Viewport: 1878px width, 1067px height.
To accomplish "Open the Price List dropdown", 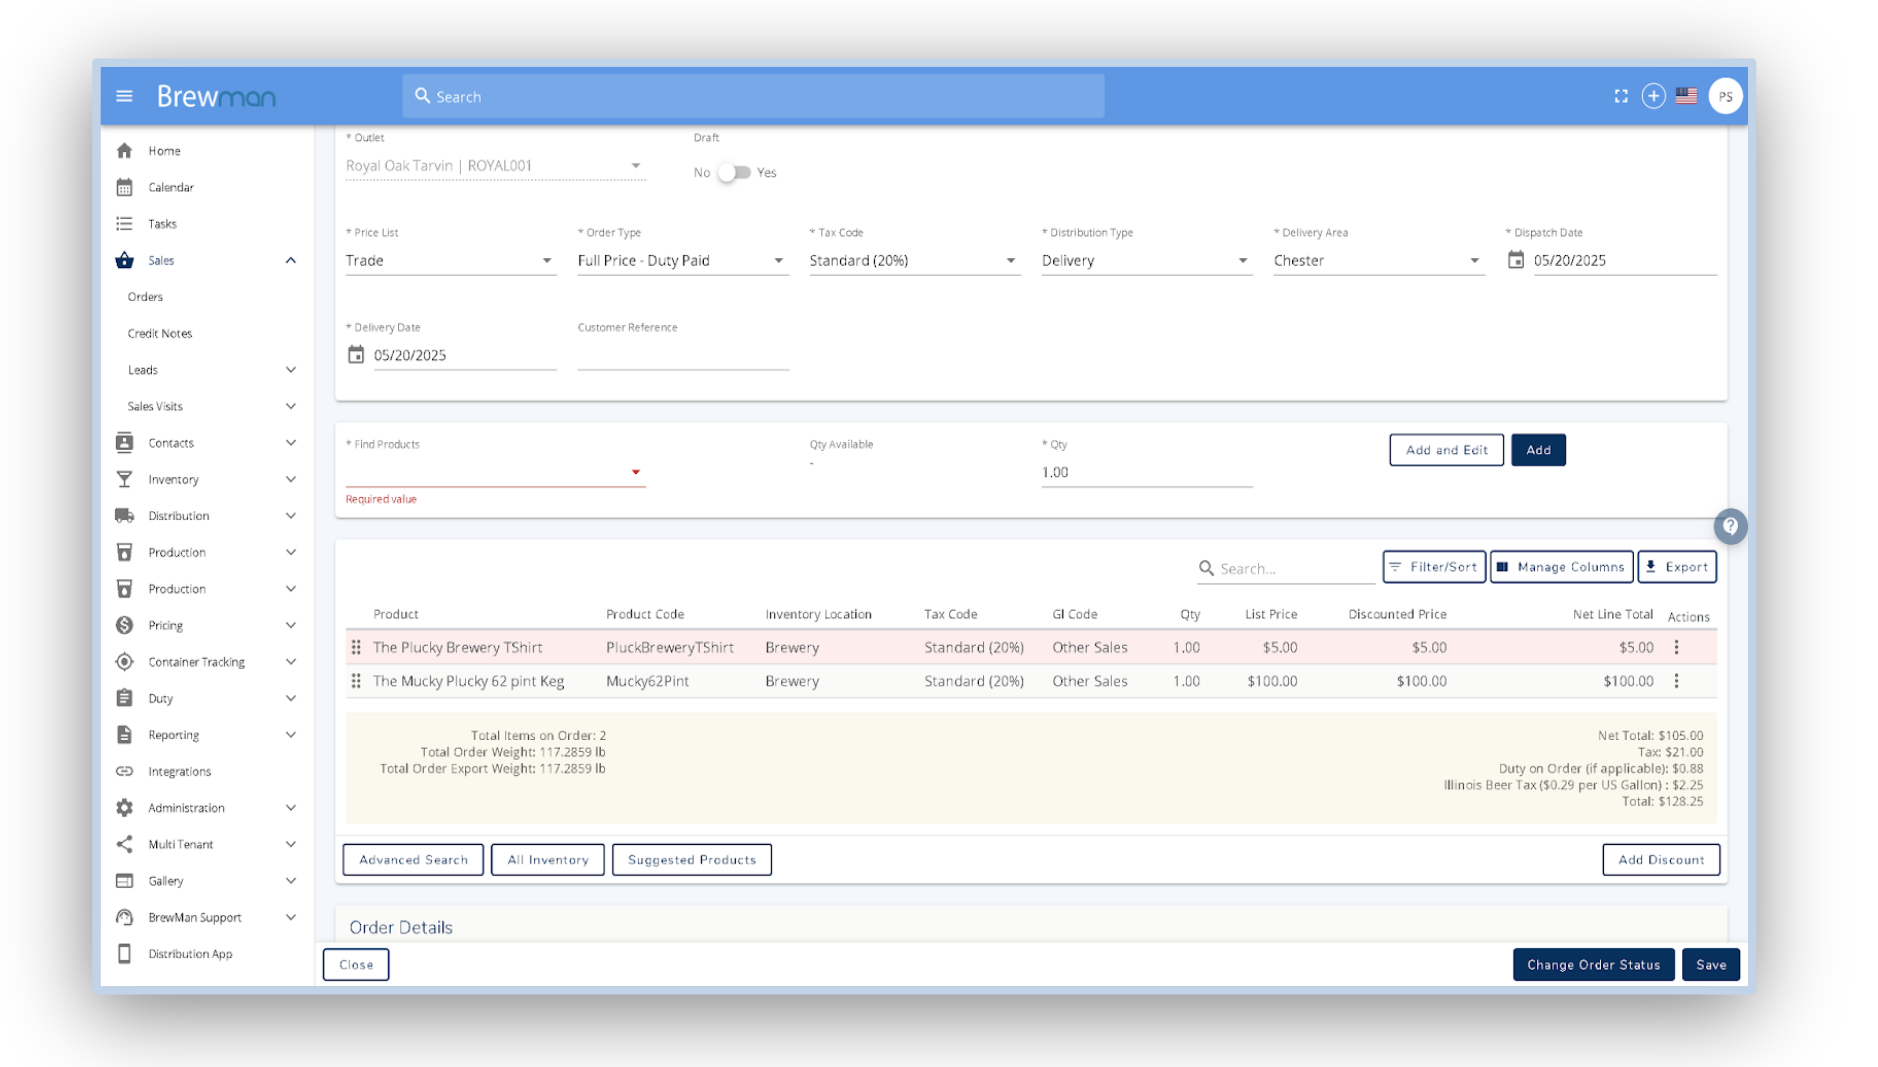I will tap(450, 260).
